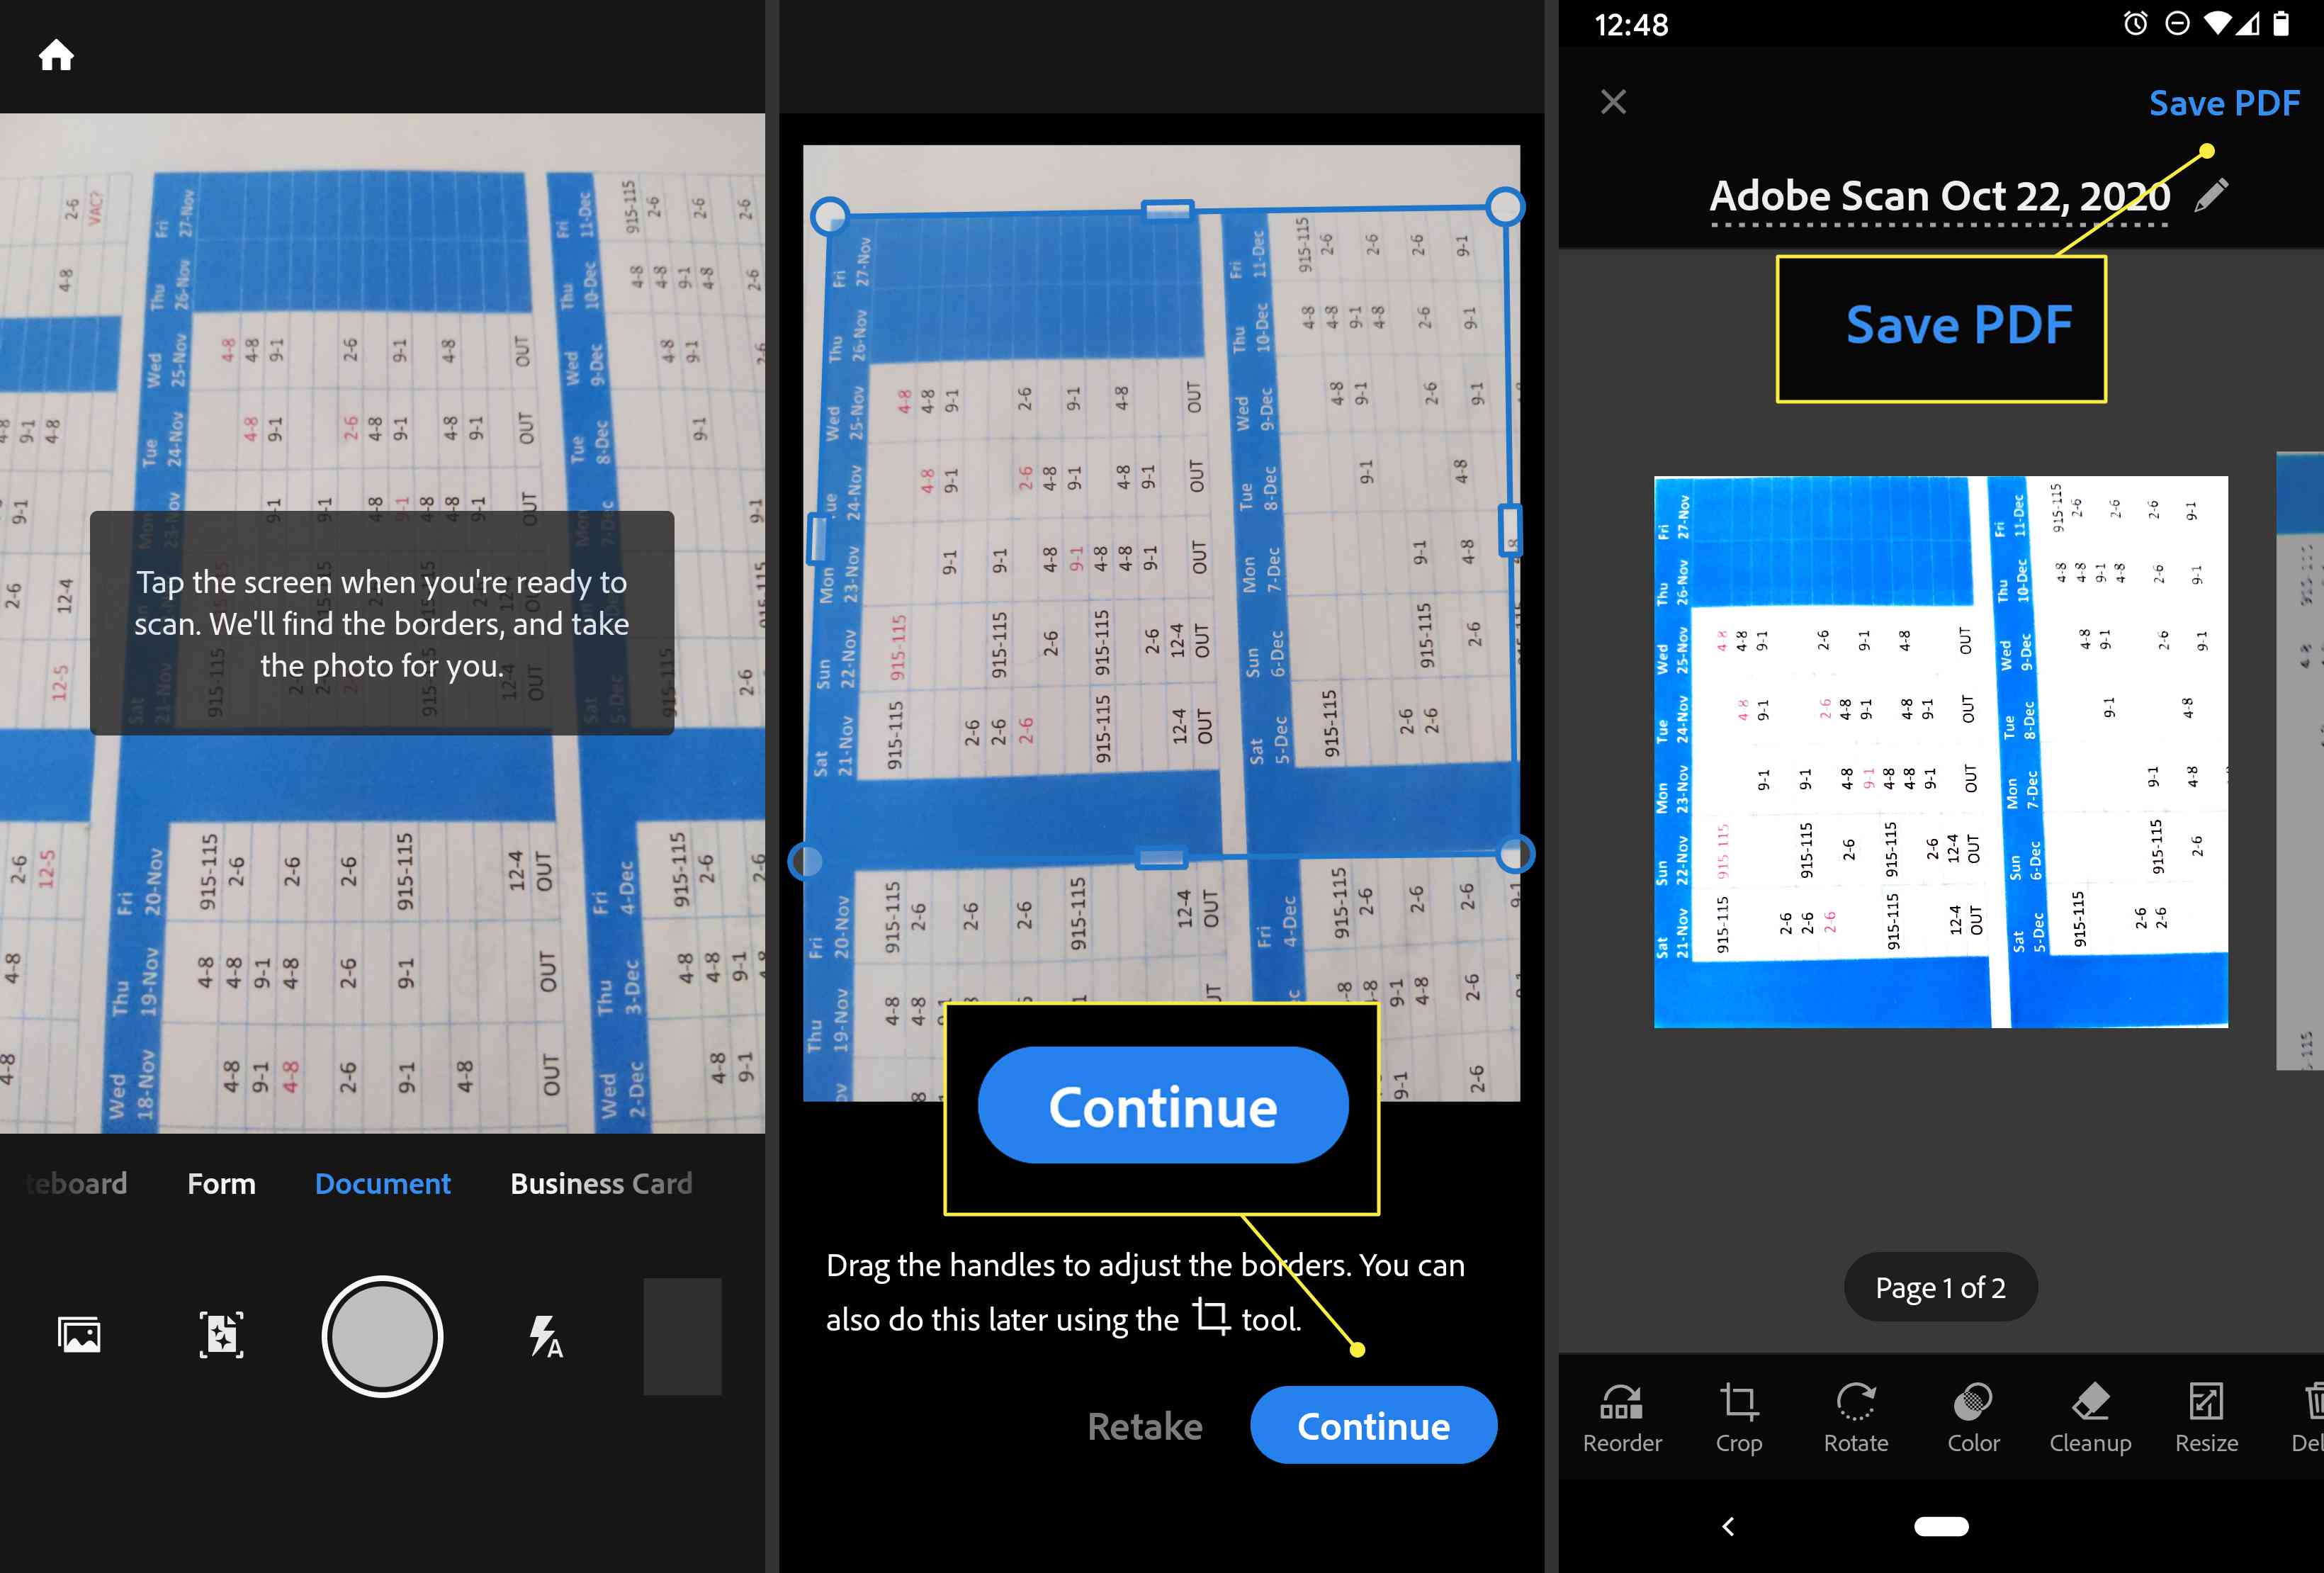Select the Document scan mode tab

click(378, 1180)
